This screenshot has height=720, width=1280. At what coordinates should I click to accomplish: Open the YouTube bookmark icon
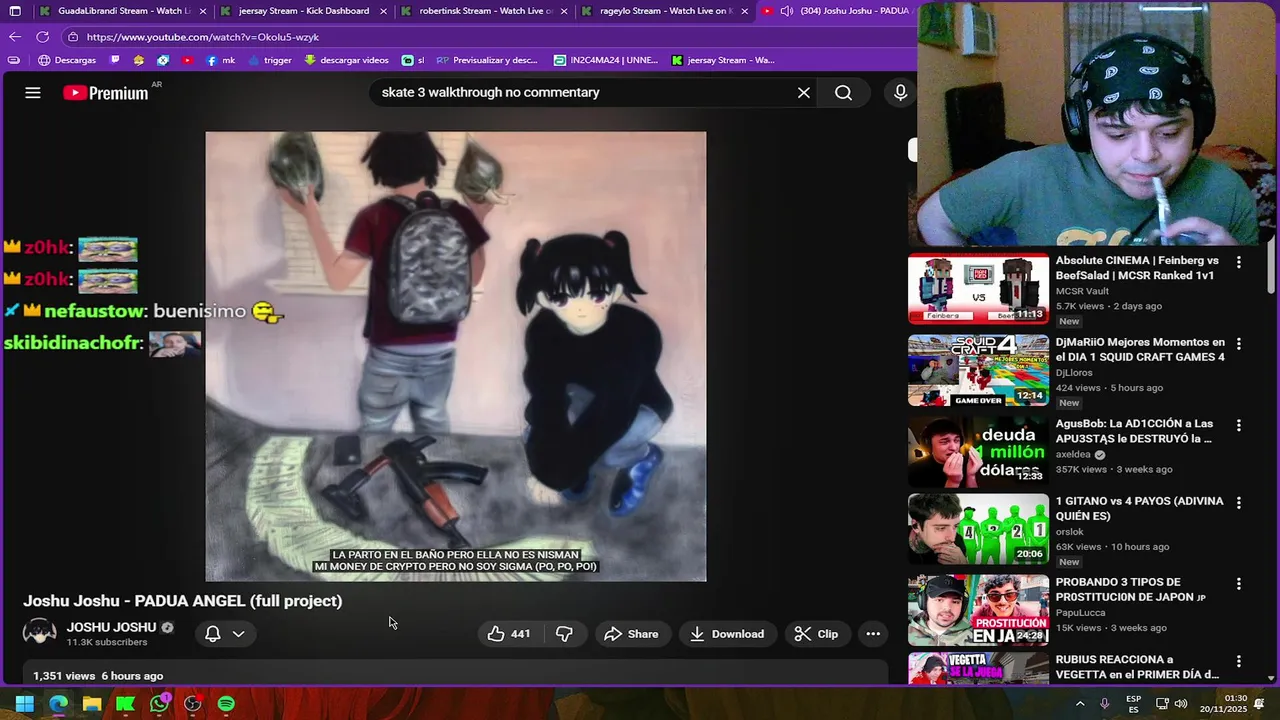[x=187, y=60]
